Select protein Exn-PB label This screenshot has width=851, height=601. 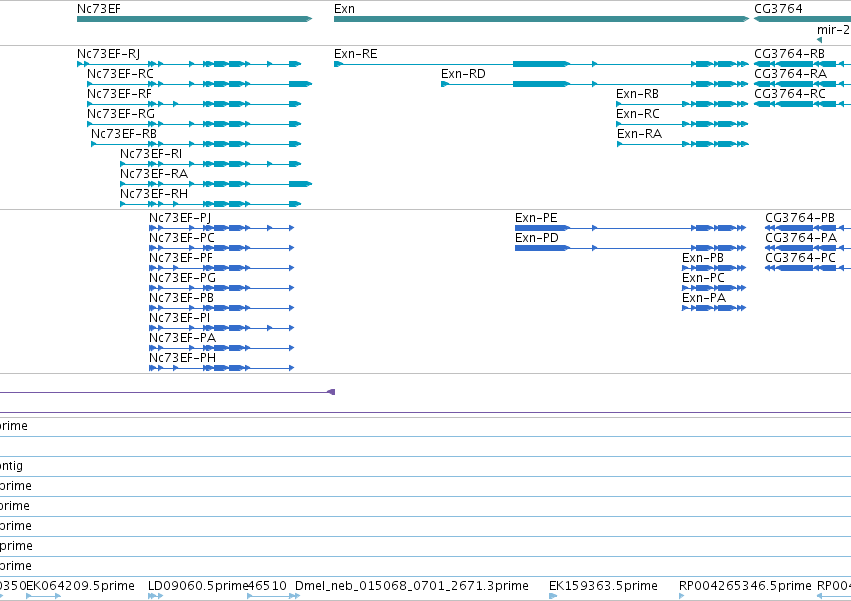(x=703, y=258)
